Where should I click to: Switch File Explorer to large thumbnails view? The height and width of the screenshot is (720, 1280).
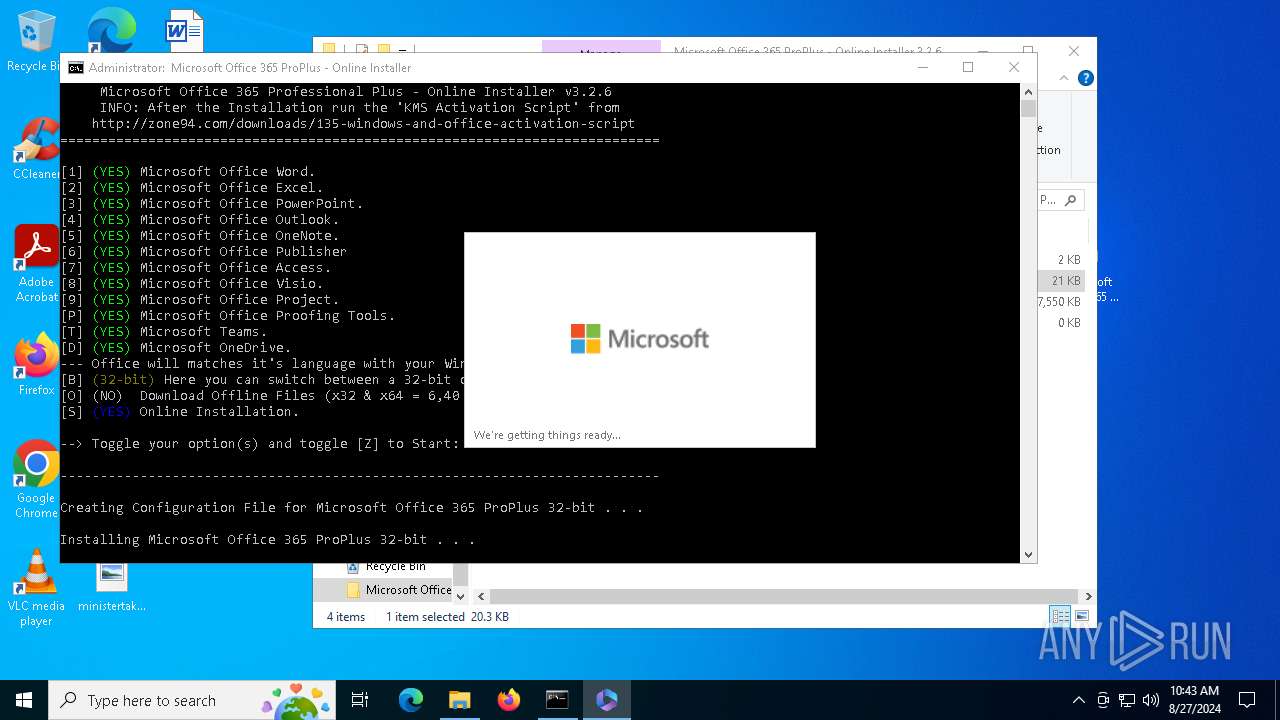pos(1081,616)
